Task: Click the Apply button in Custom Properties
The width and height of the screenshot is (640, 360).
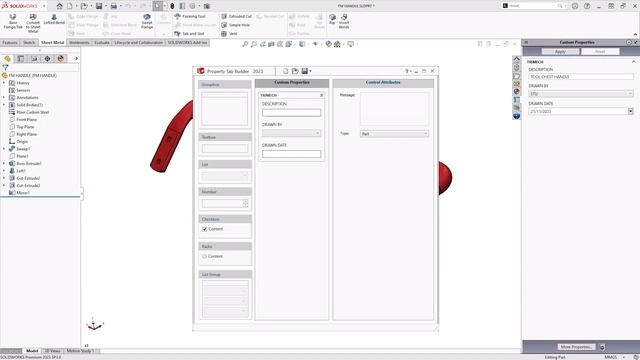Action: 560,51
